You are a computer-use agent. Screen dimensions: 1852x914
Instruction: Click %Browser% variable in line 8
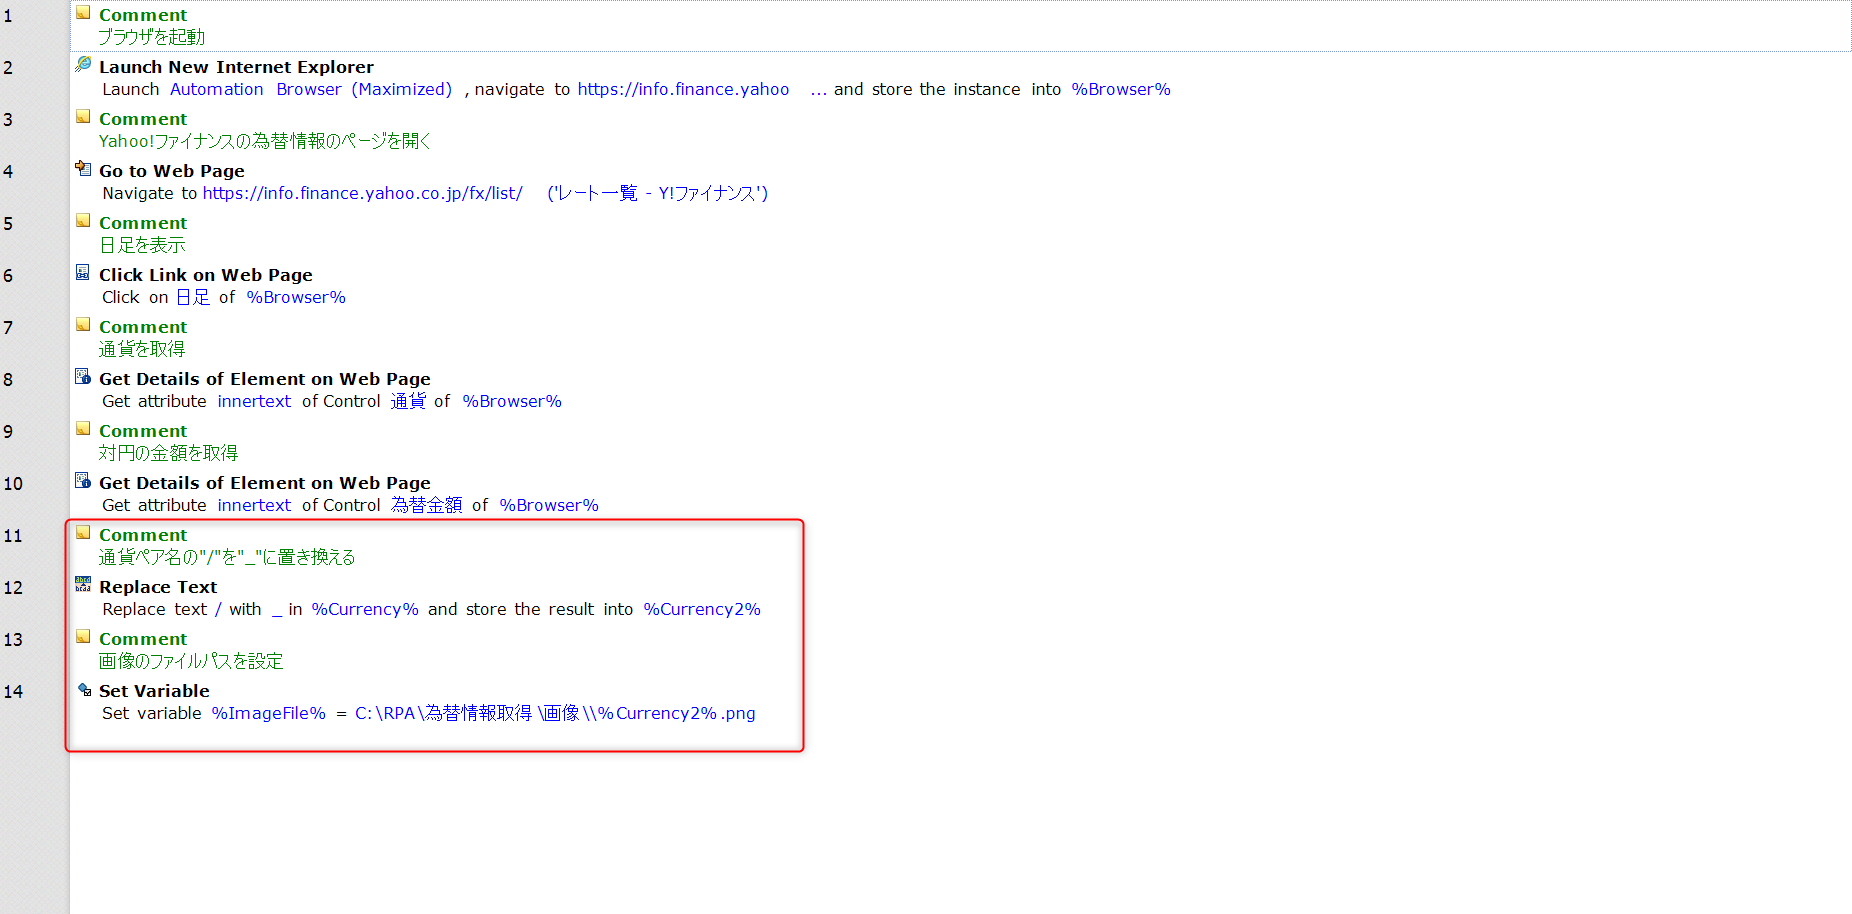[x=512, y=401]
